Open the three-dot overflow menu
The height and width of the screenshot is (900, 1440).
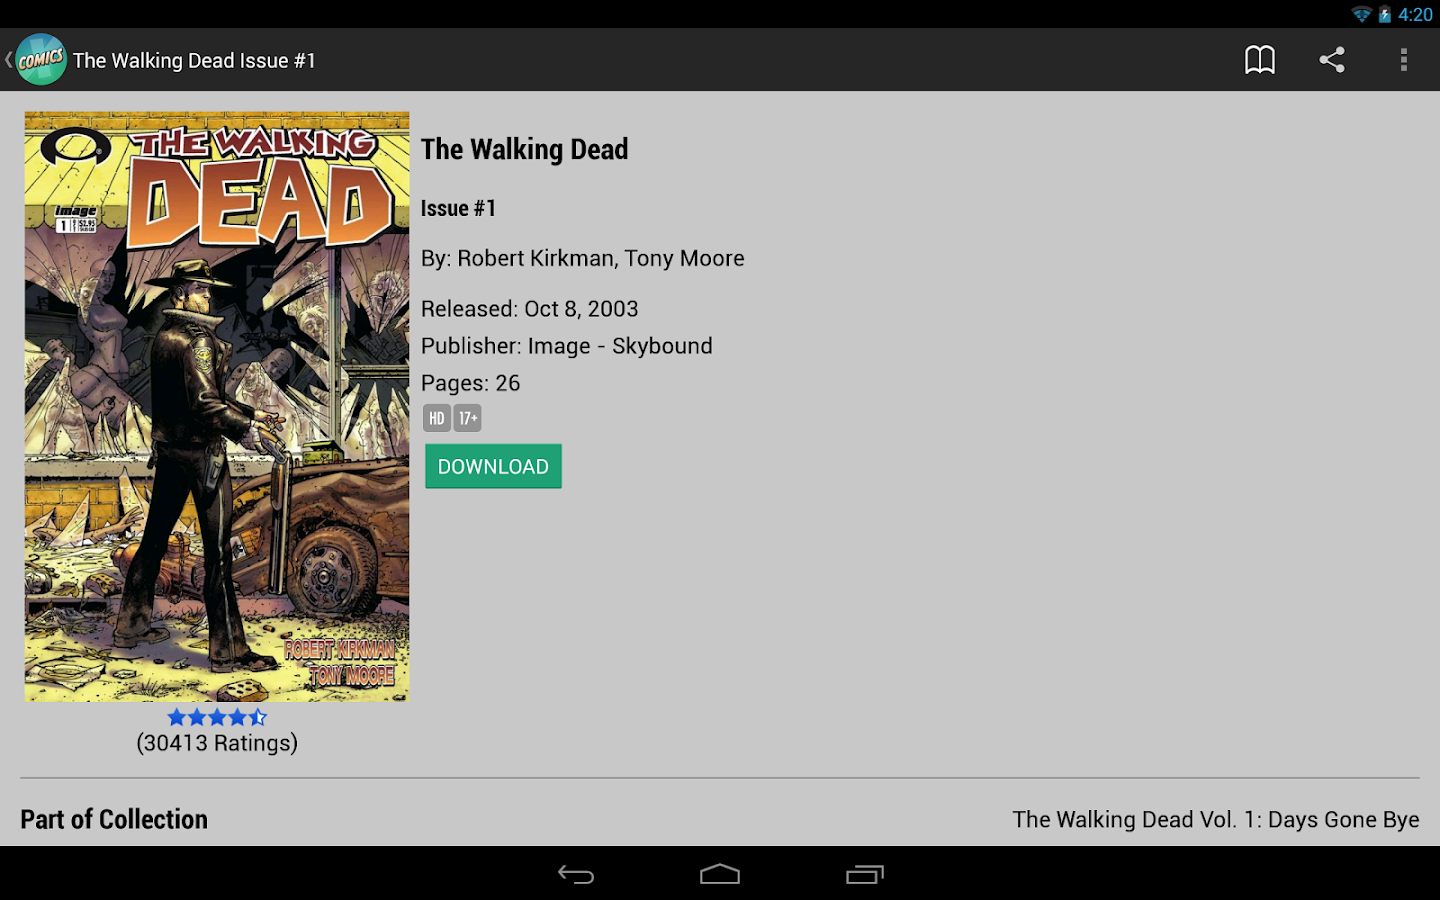click(x=1403, y=60)
